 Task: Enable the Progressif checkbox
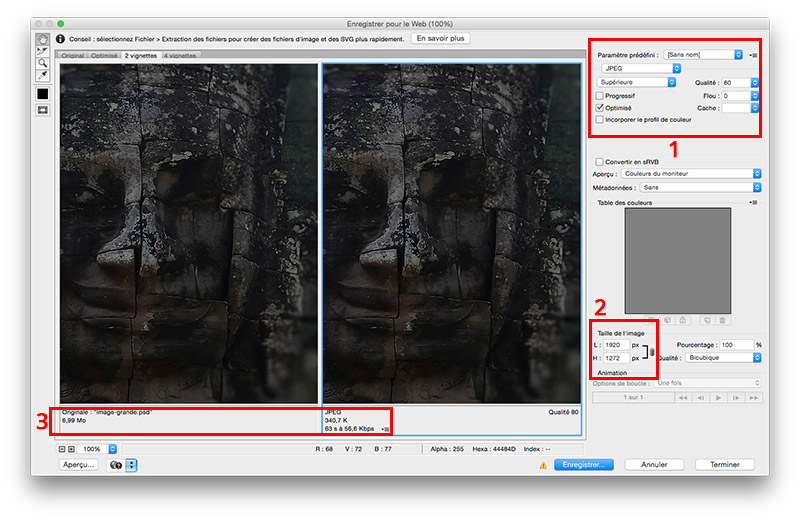[599, 96]
